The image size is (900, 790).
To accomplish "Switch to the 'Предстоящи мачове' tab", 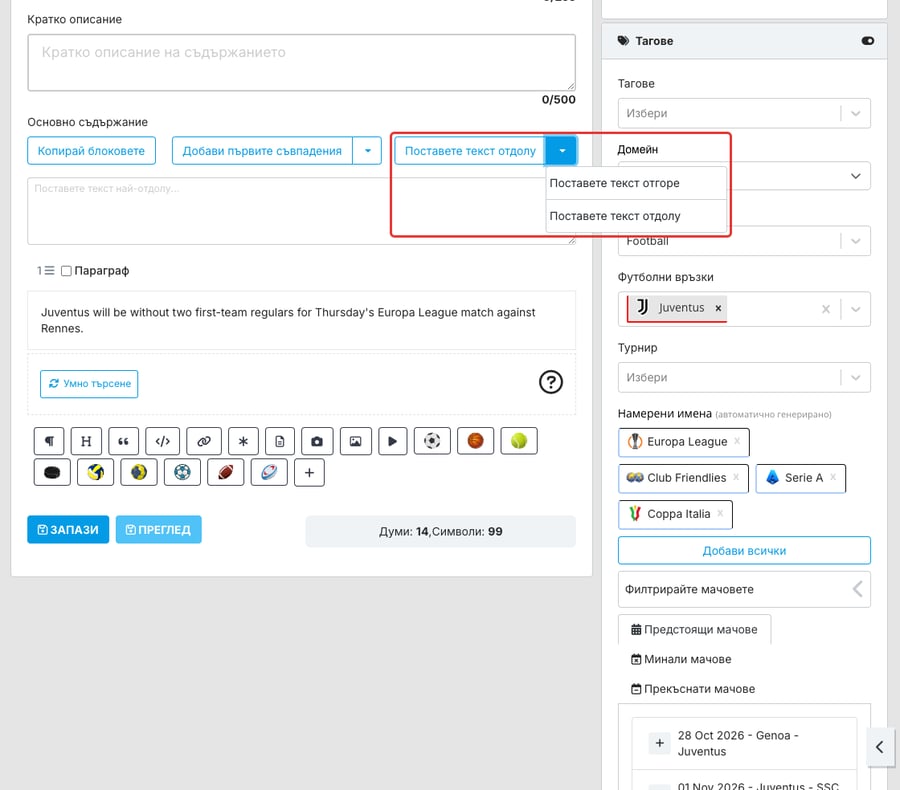I will point(695,629).
